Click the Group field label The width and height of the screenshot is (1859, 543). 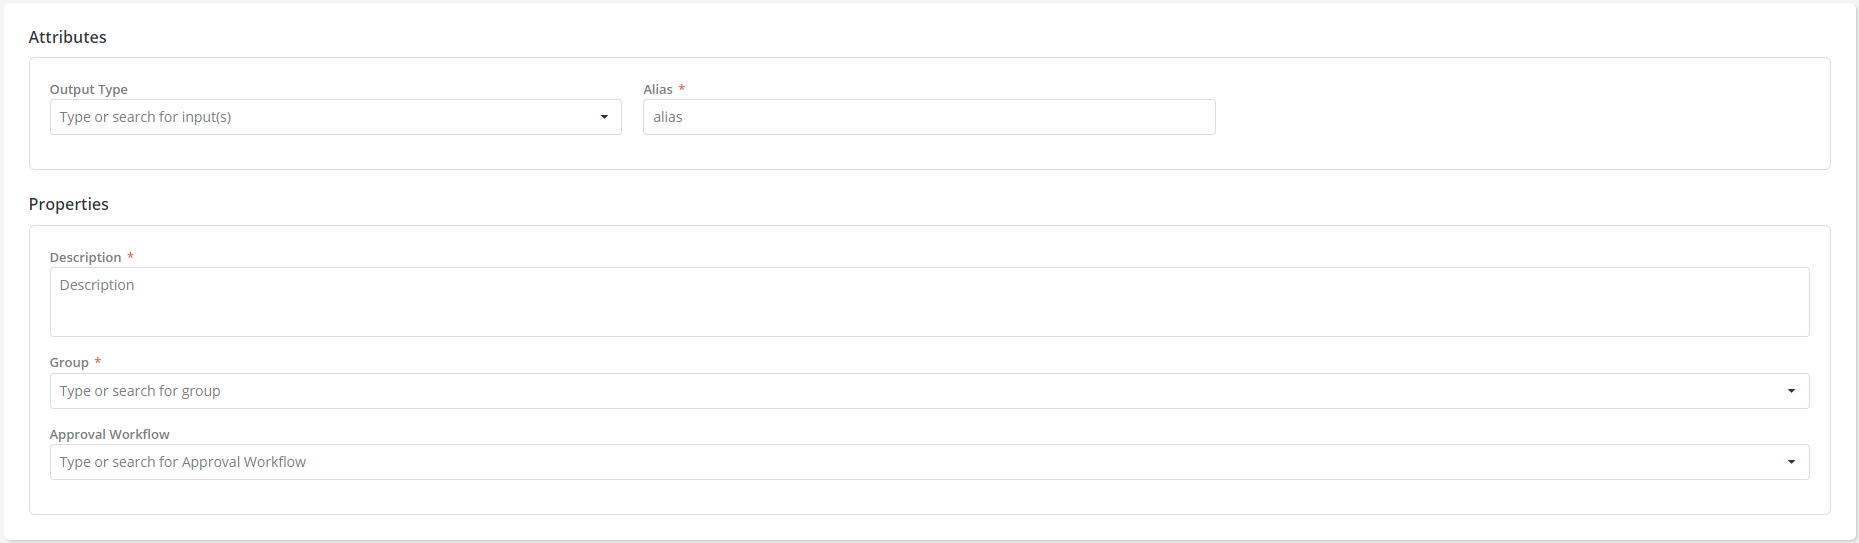[69, 362]
